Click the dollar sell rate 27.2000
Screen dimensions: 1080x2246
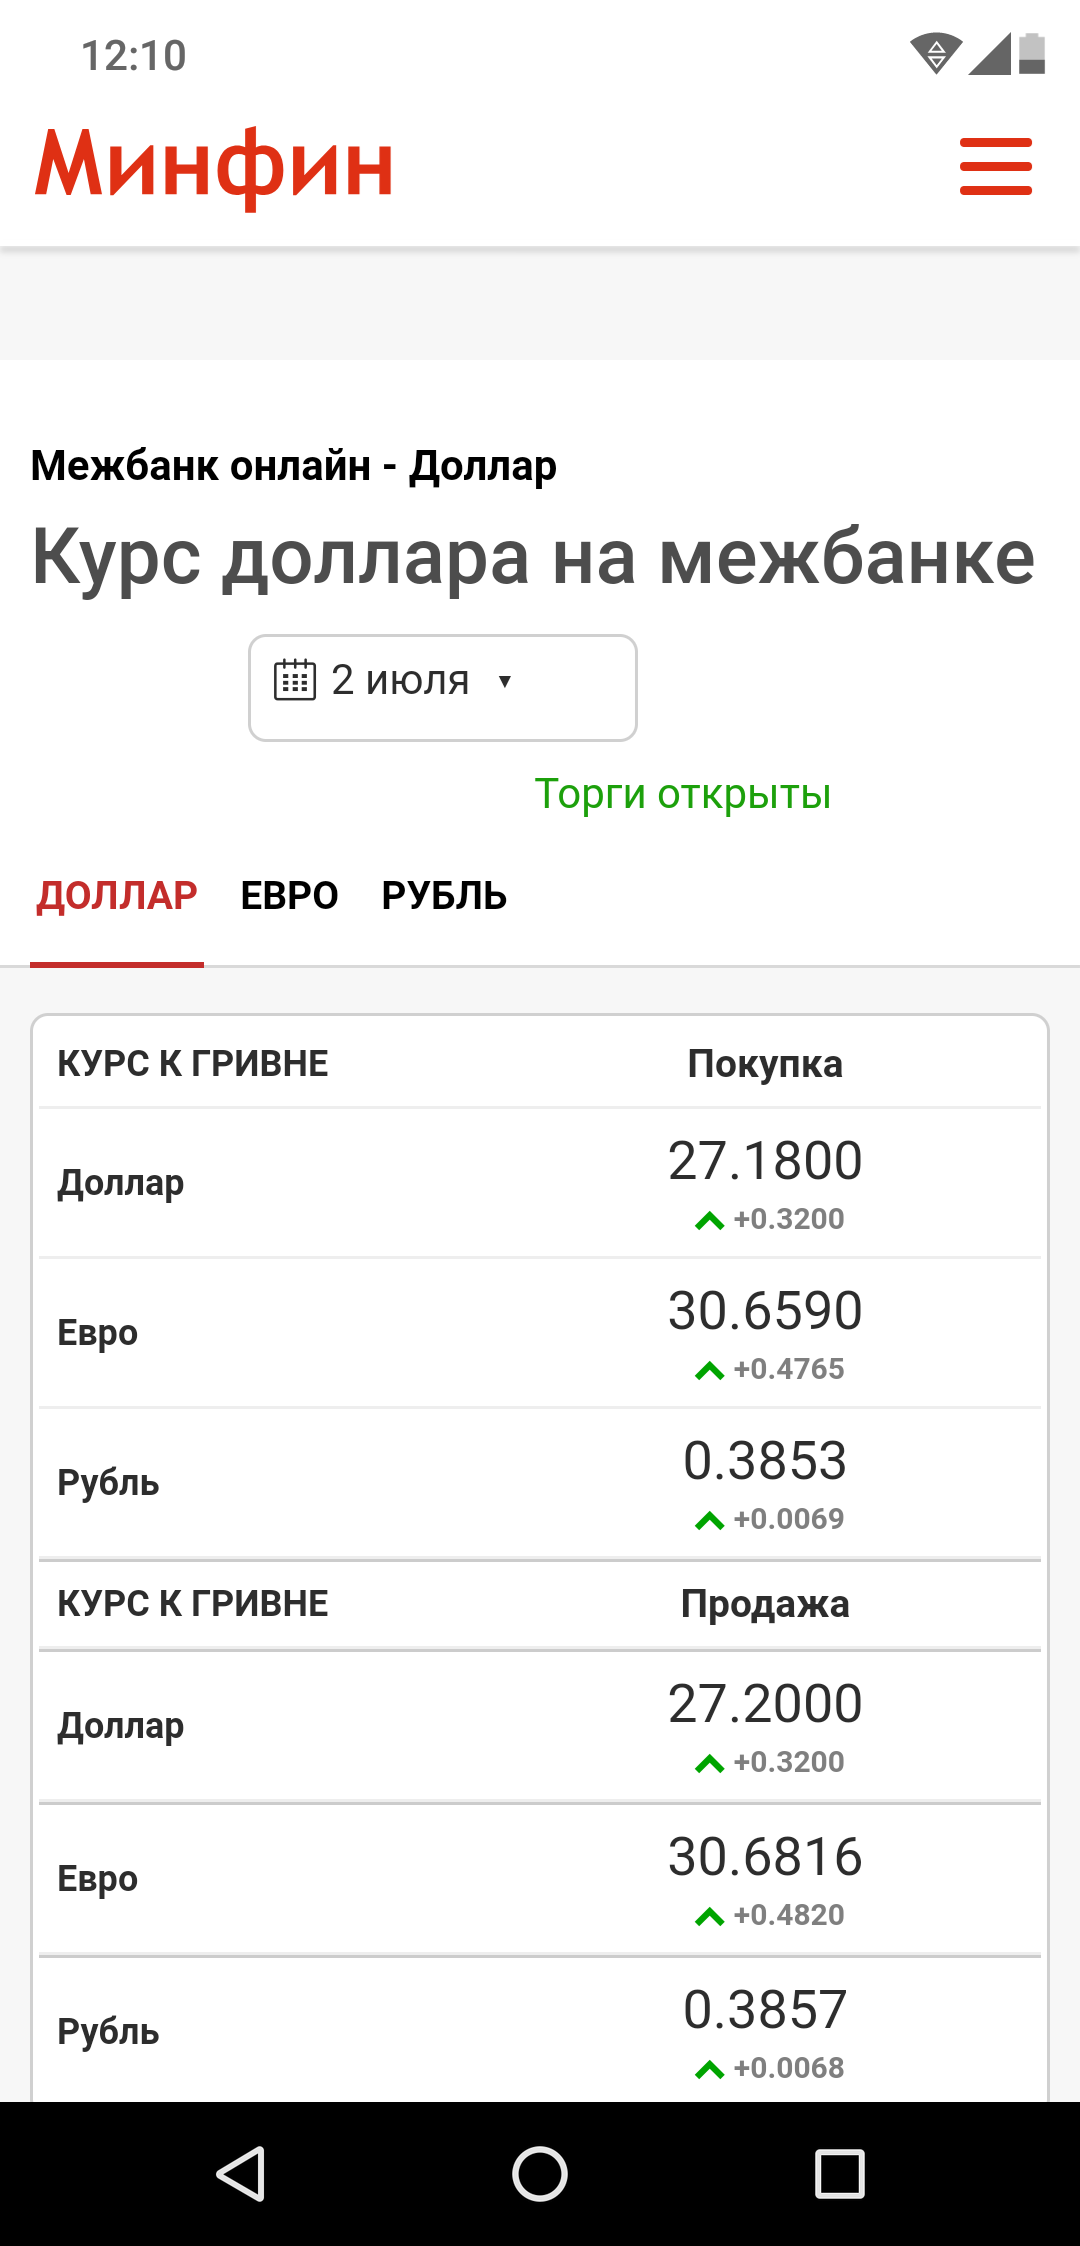pos(765,1704)
